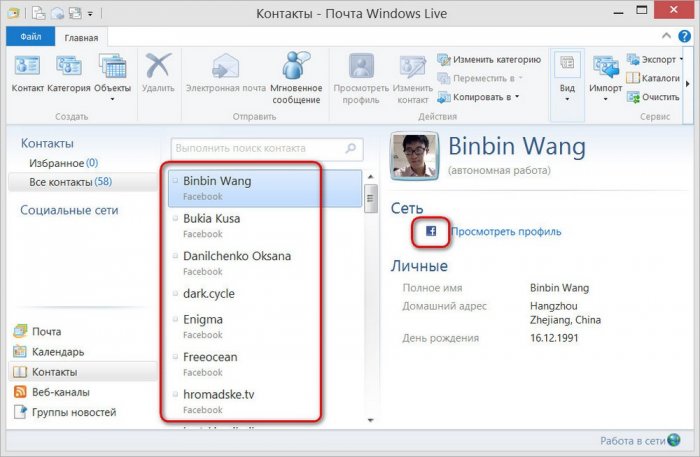Click the Facebook icon under Сеть

coord(431,231)
